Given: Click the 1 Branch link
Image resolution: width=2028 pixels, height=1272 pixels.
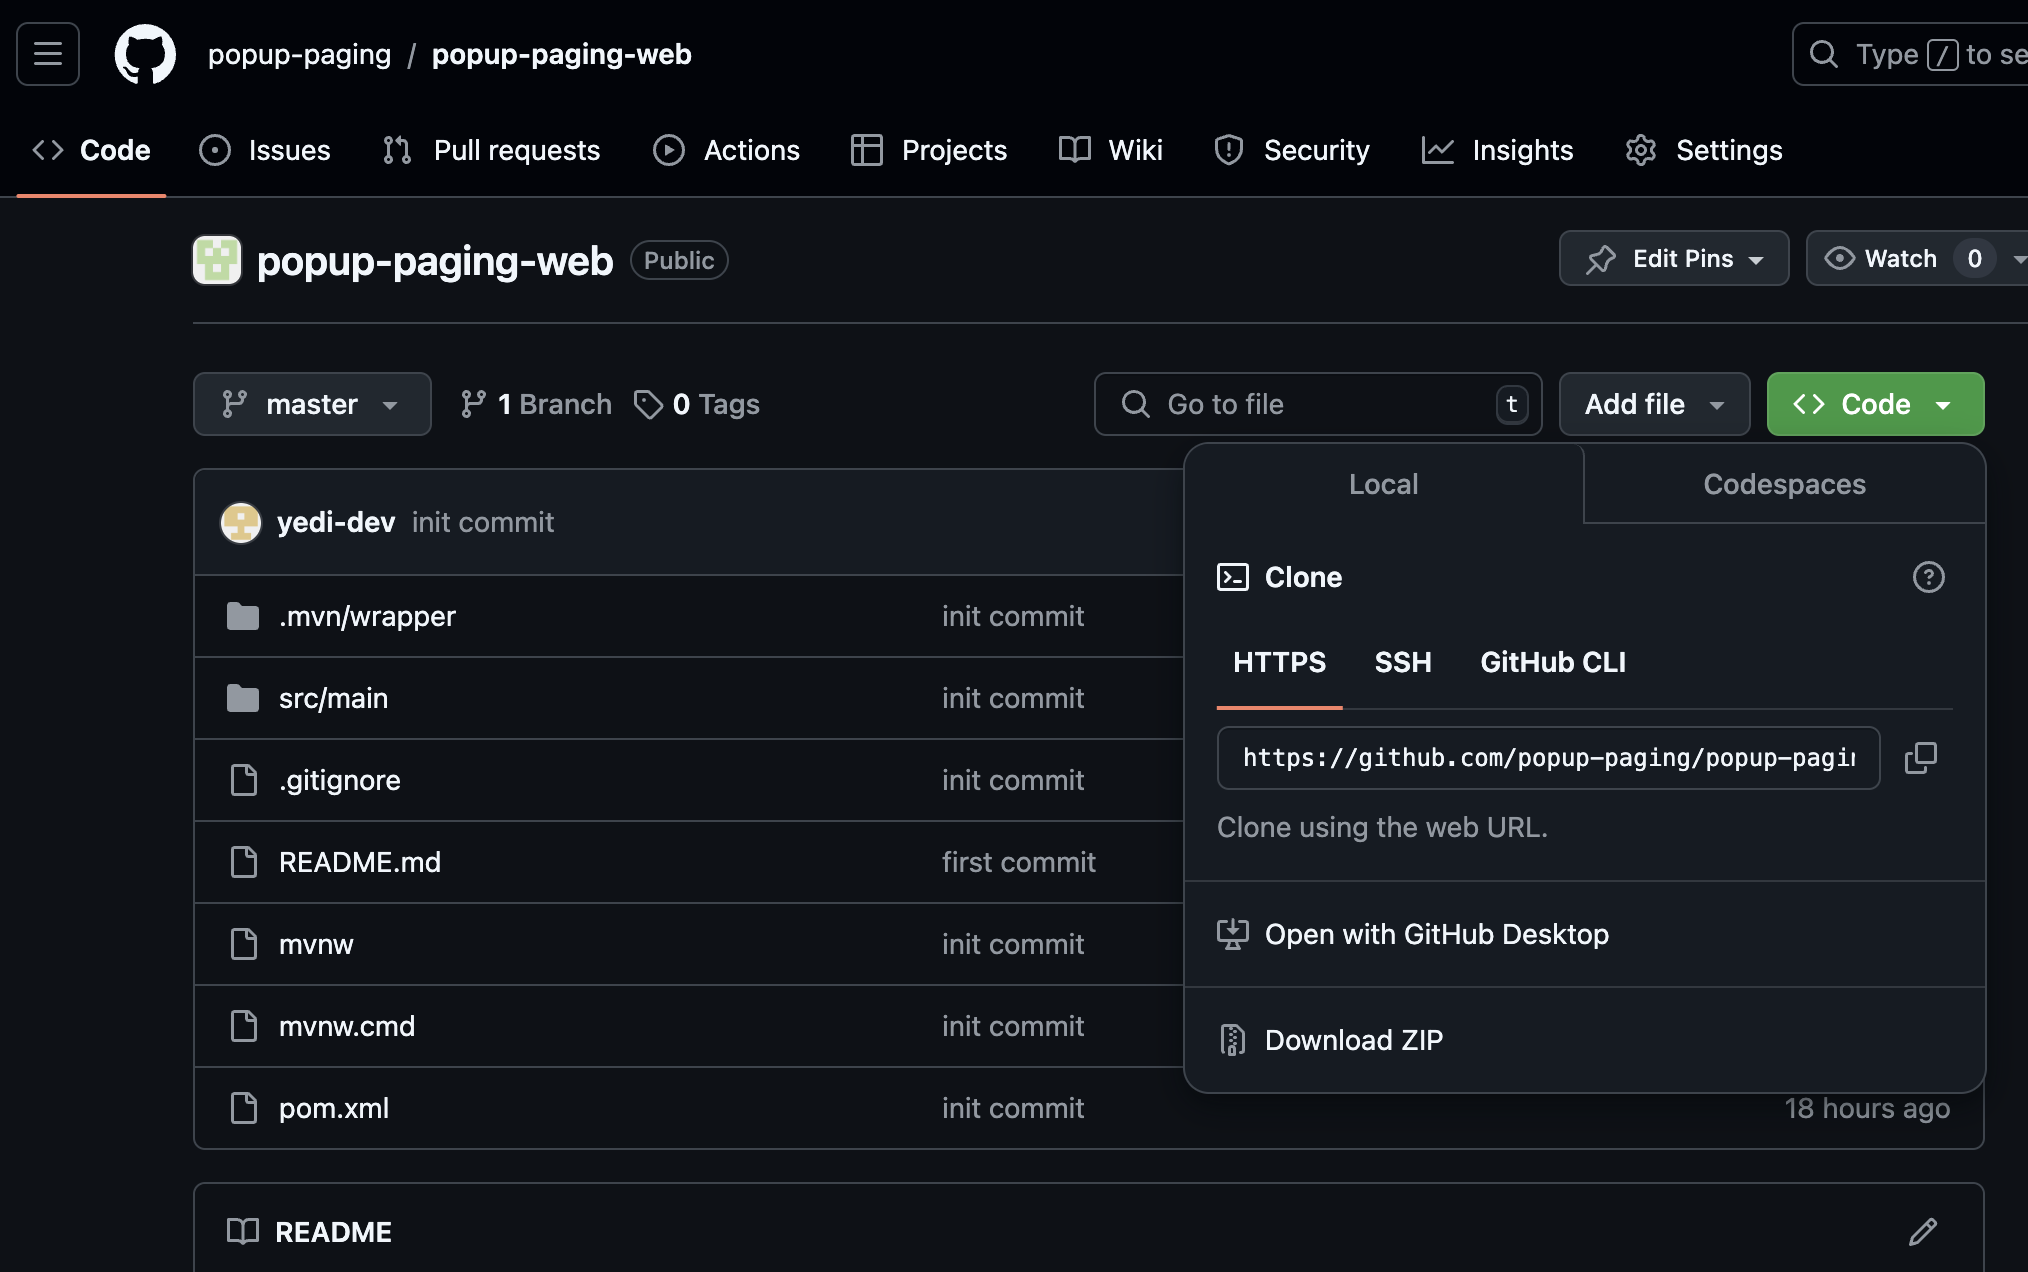Looking at the screenshot, I should (x=536, y=404).
